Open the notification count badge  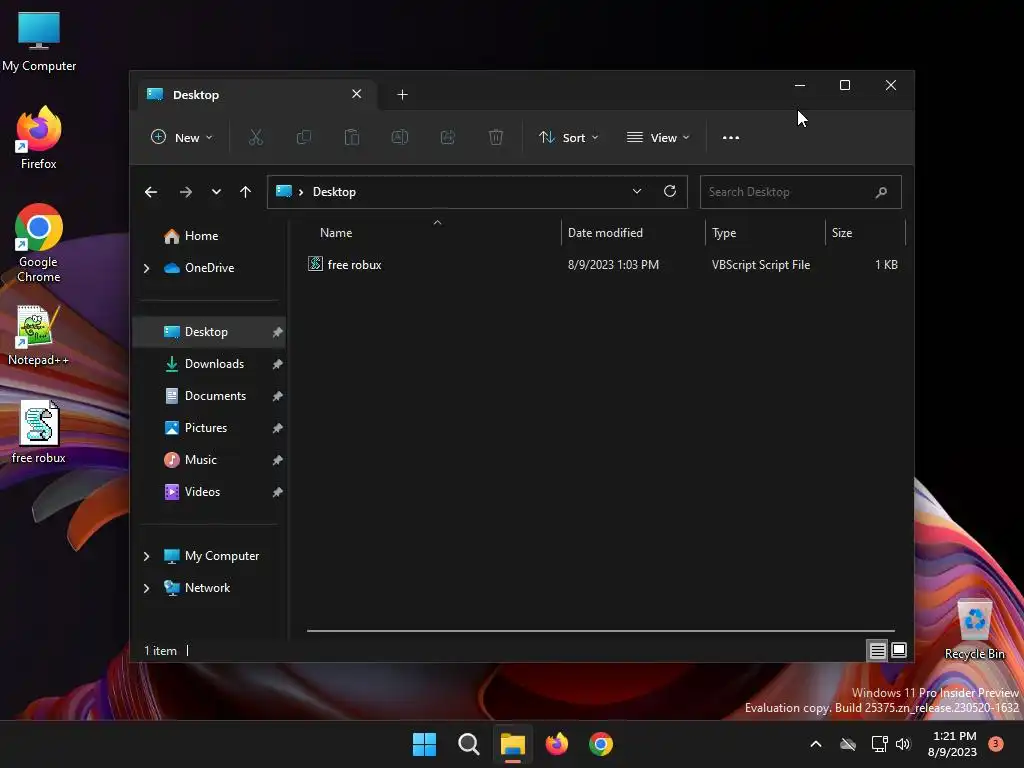[x=995, y=744]
